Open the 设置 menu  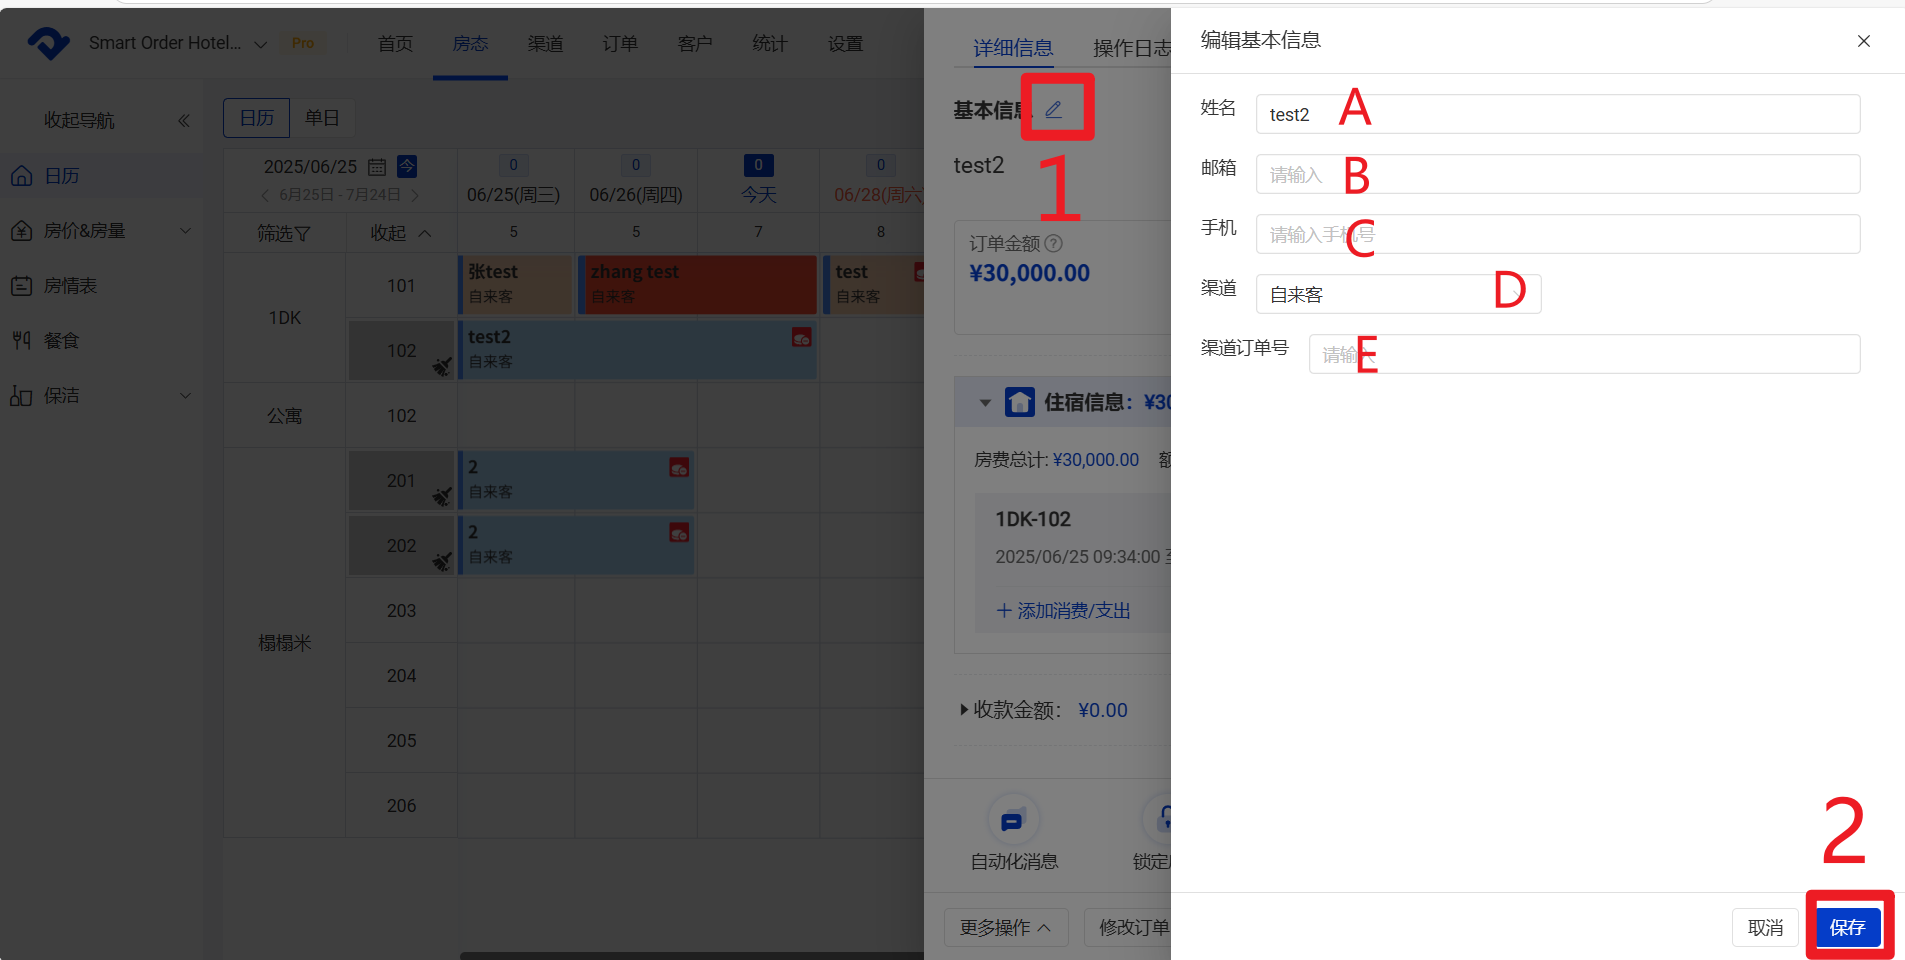pos(845,44)
